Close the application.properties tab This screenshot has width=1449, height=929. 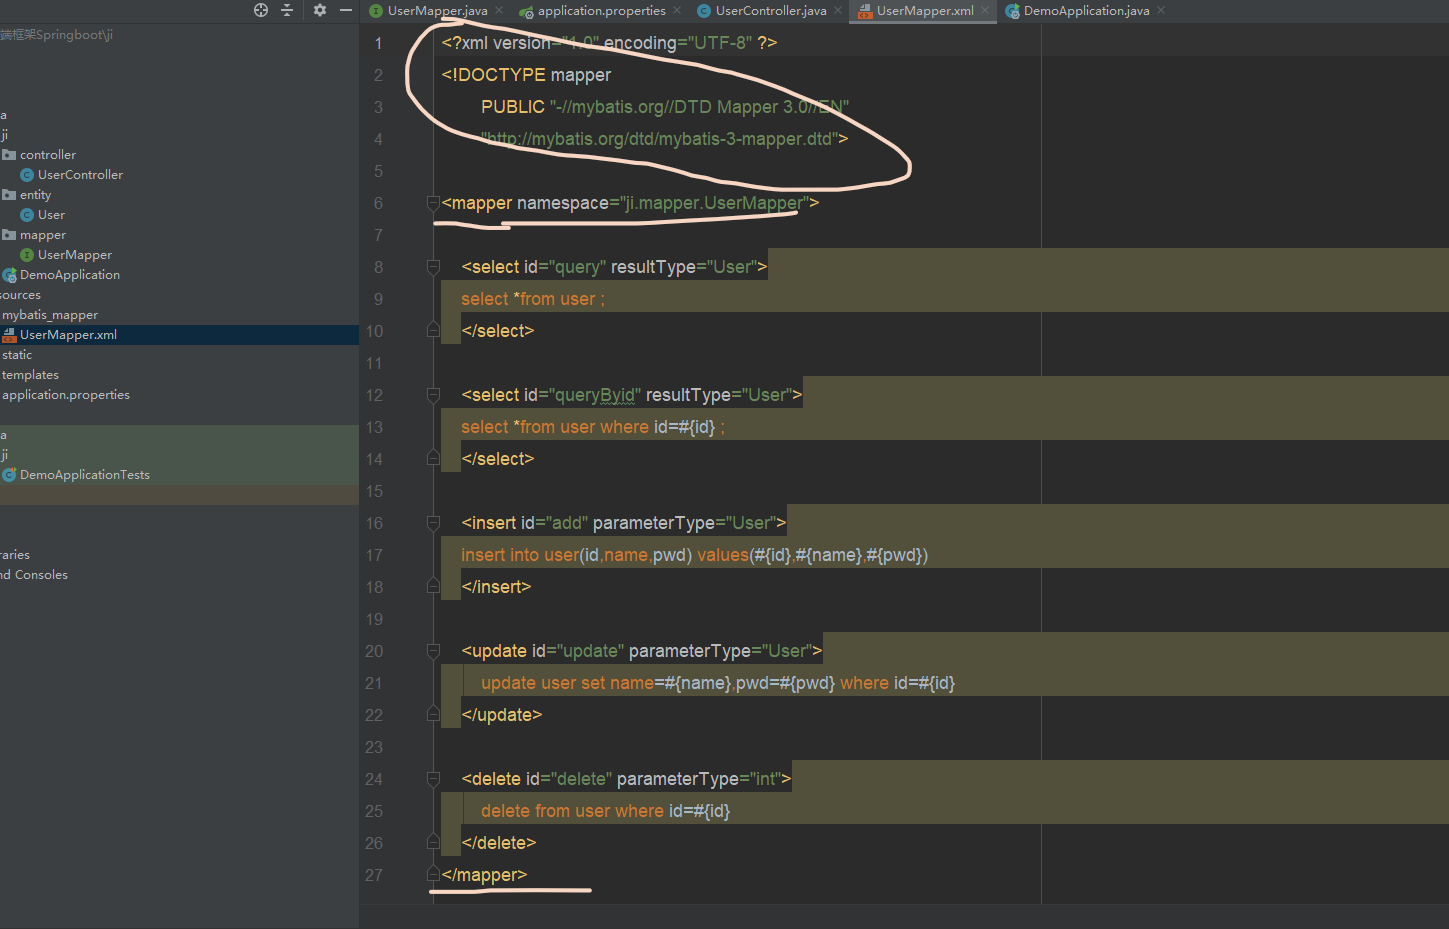677,11
